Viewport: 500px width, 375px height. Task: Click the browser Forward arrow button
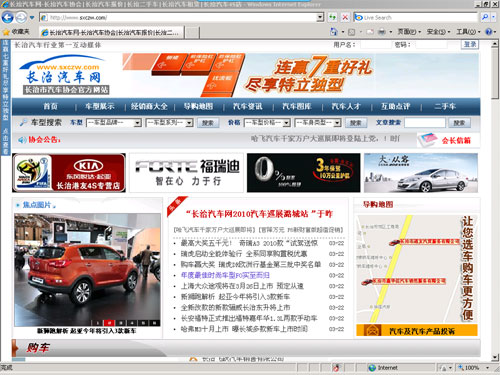point(21,17)
